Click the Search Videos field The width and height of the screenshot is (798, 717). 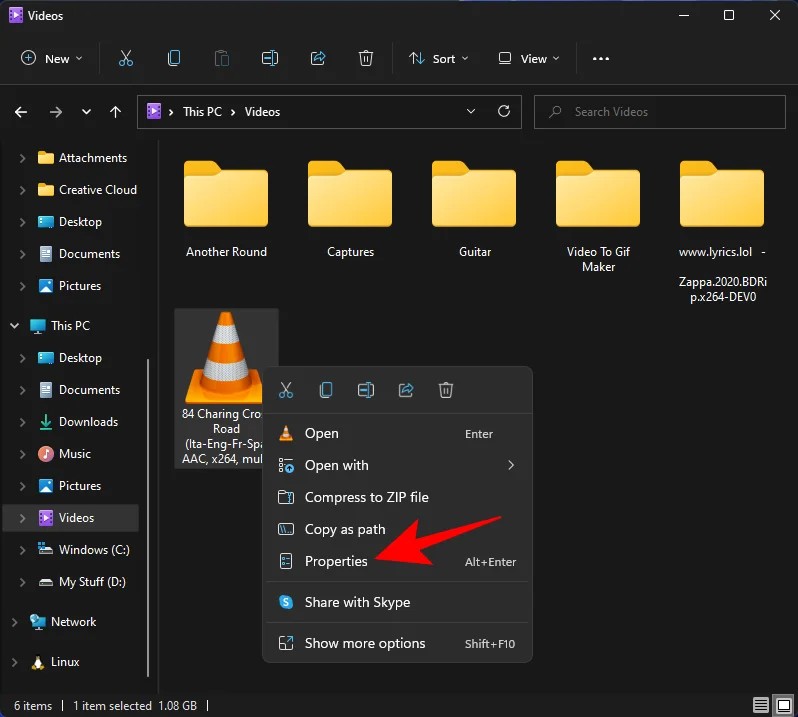660,112
